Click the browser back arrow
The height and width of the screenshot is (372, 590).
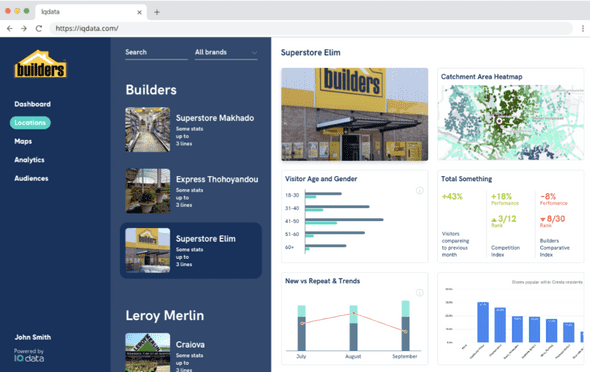tap(10, 29)
